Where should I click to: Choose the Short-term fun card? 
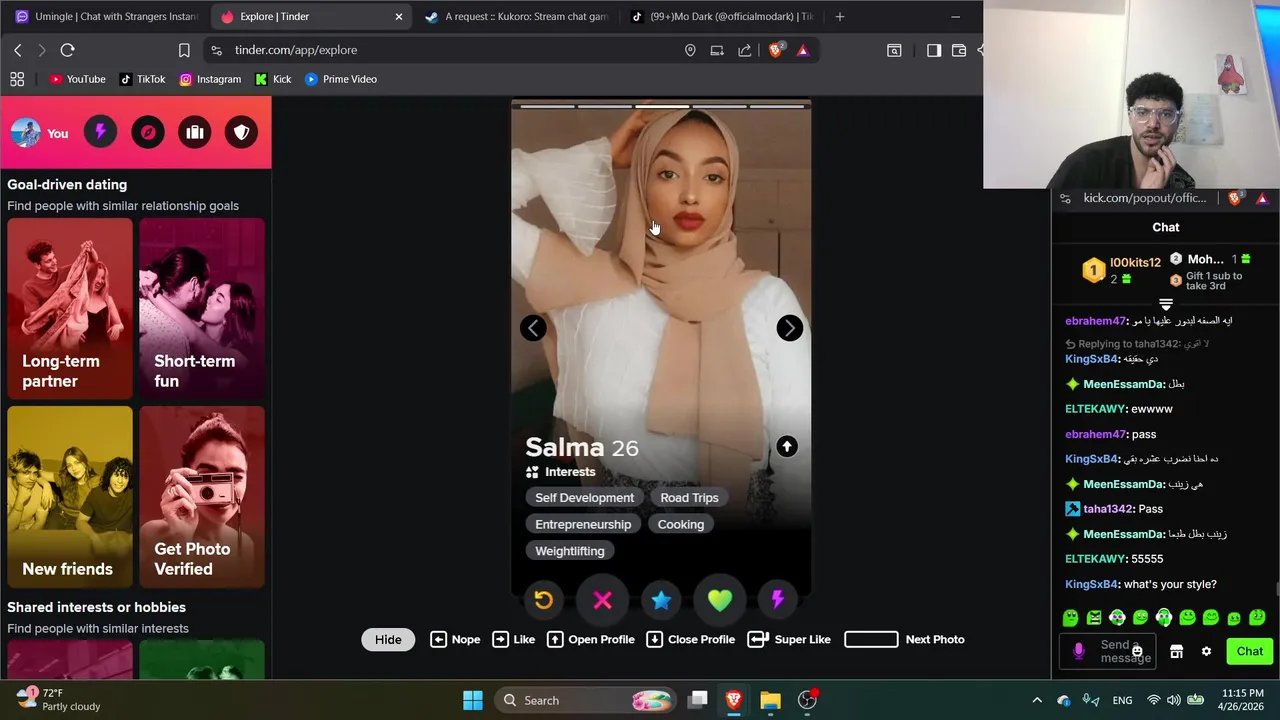point(202,308)
